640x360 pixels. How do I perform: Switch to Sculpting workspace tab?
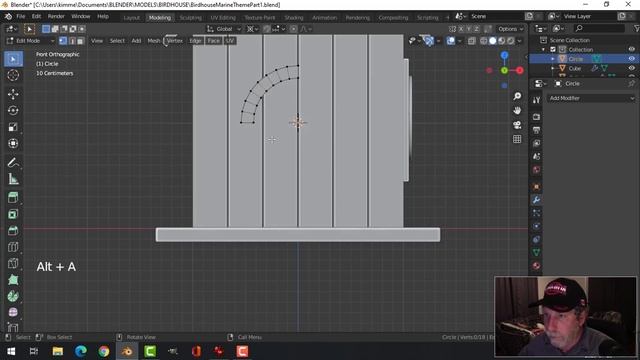[191, 18]
